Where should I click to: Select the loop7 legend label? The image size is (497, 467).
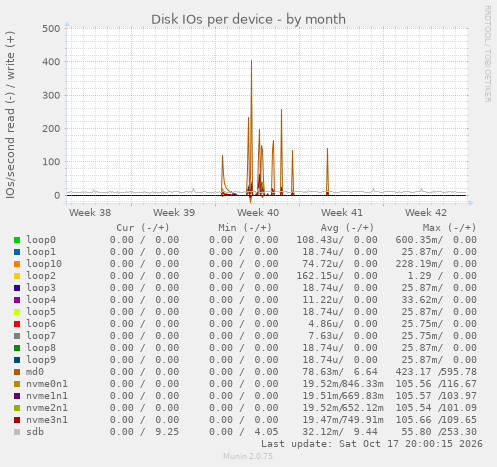click(41, 336)
